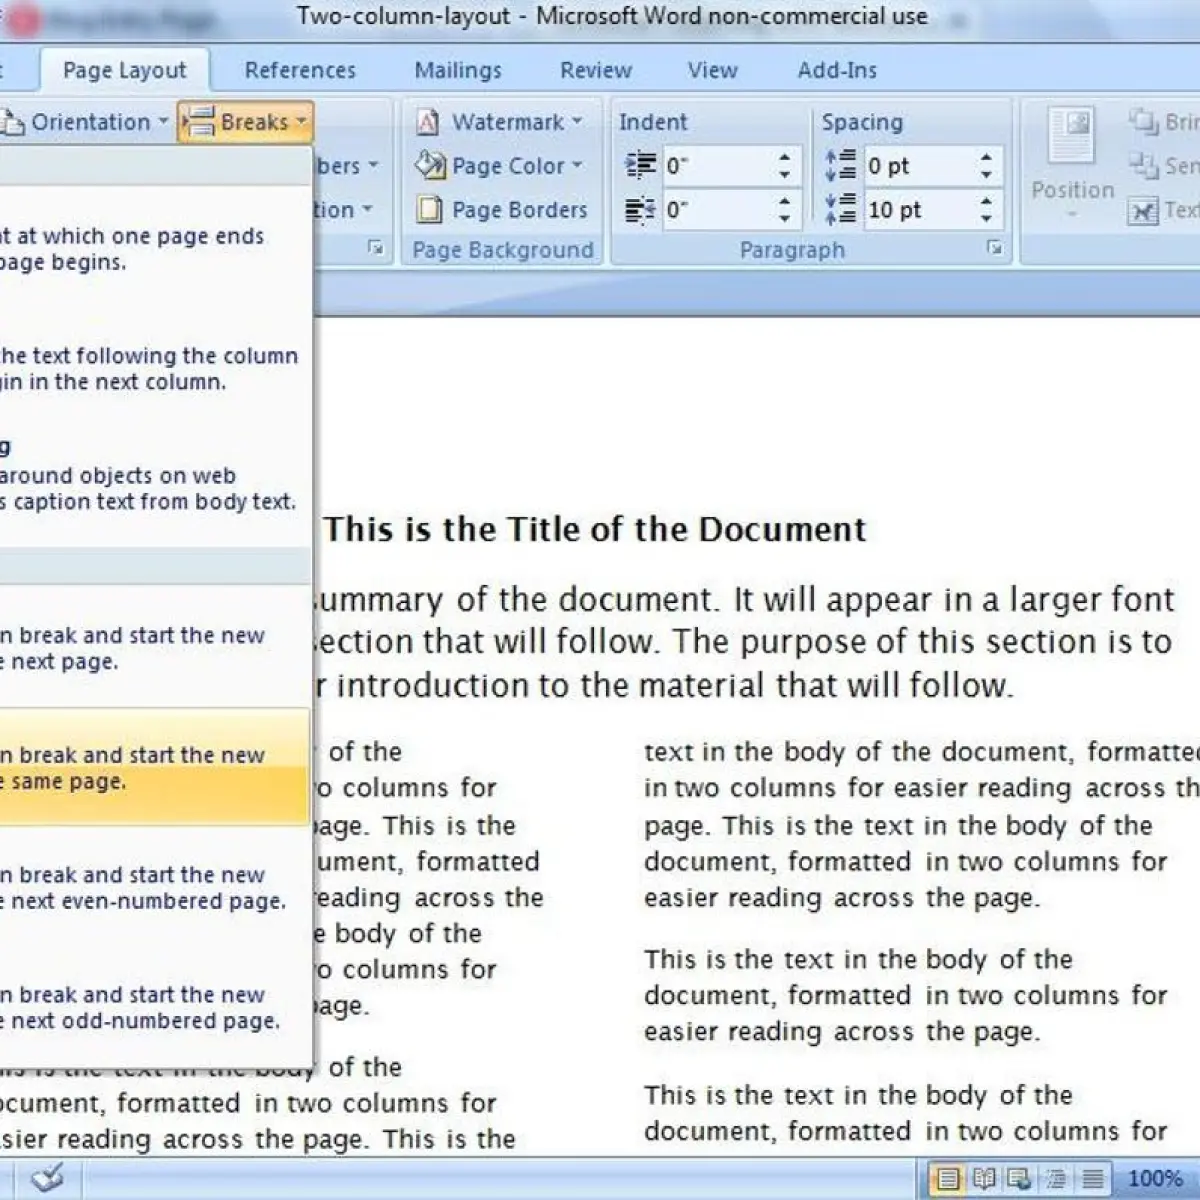The height and width of the screenshot is (1200, 1200).
Task: Choose the Odd Page section break option
Action: [x=155, y=1006]
